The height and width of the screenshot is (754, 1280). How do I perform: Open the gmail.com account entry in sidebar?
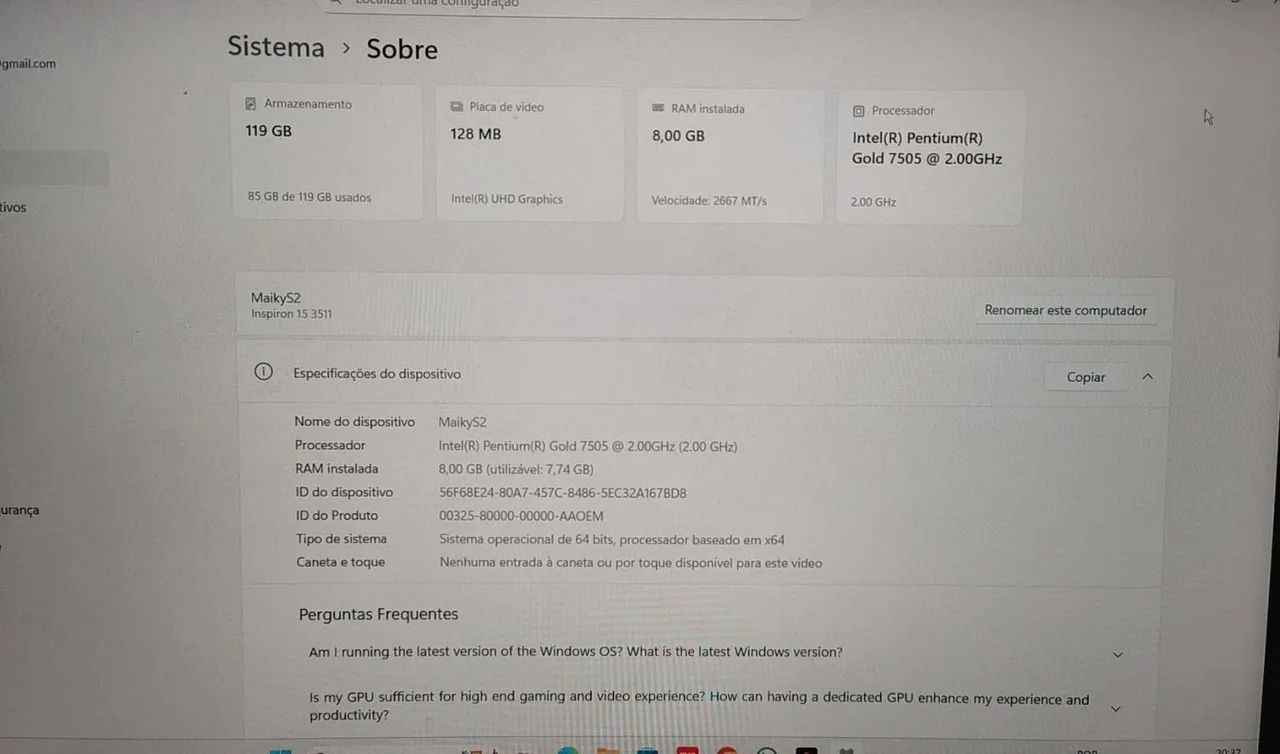point(28,64)
